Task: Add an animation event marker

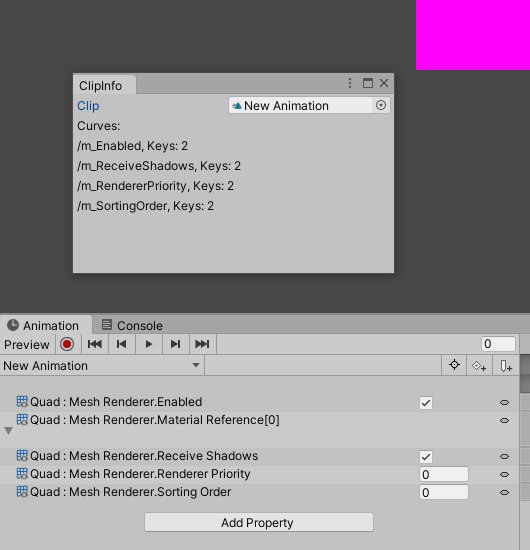Action: click(506, 366)
